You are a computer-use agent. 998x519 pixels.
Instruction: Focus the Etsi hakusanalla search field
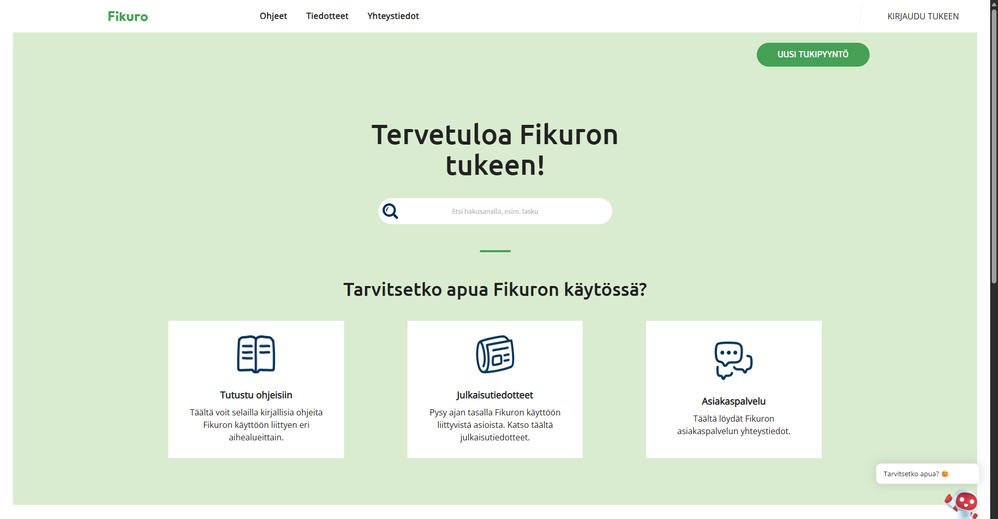pos(495,211)
